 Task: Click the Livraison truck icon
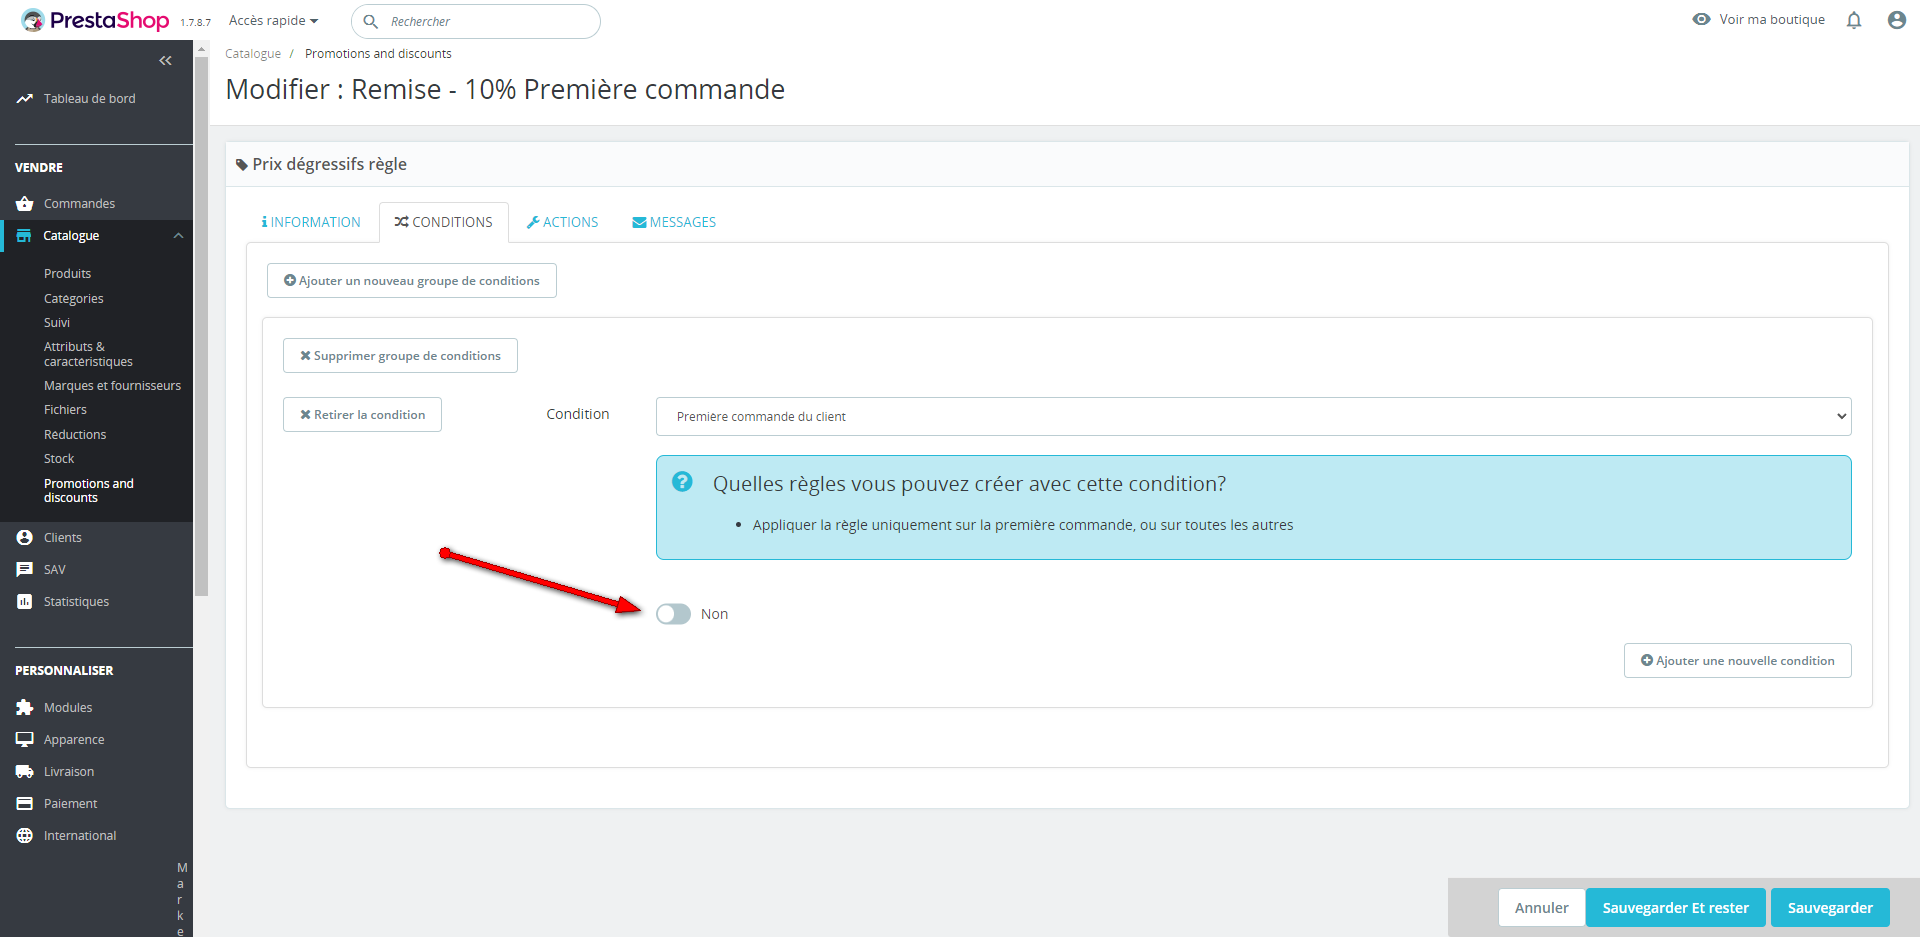[25, 772]
